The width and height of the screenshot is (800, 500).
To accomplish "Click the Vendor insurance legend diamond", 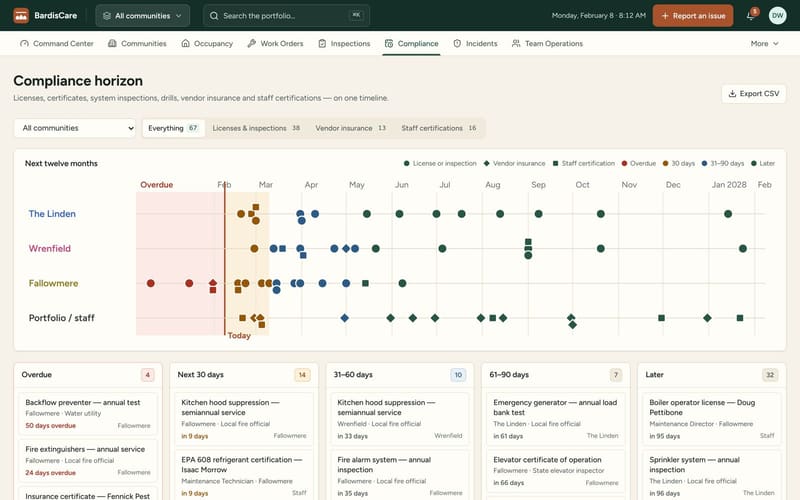I will click(487, 164).
